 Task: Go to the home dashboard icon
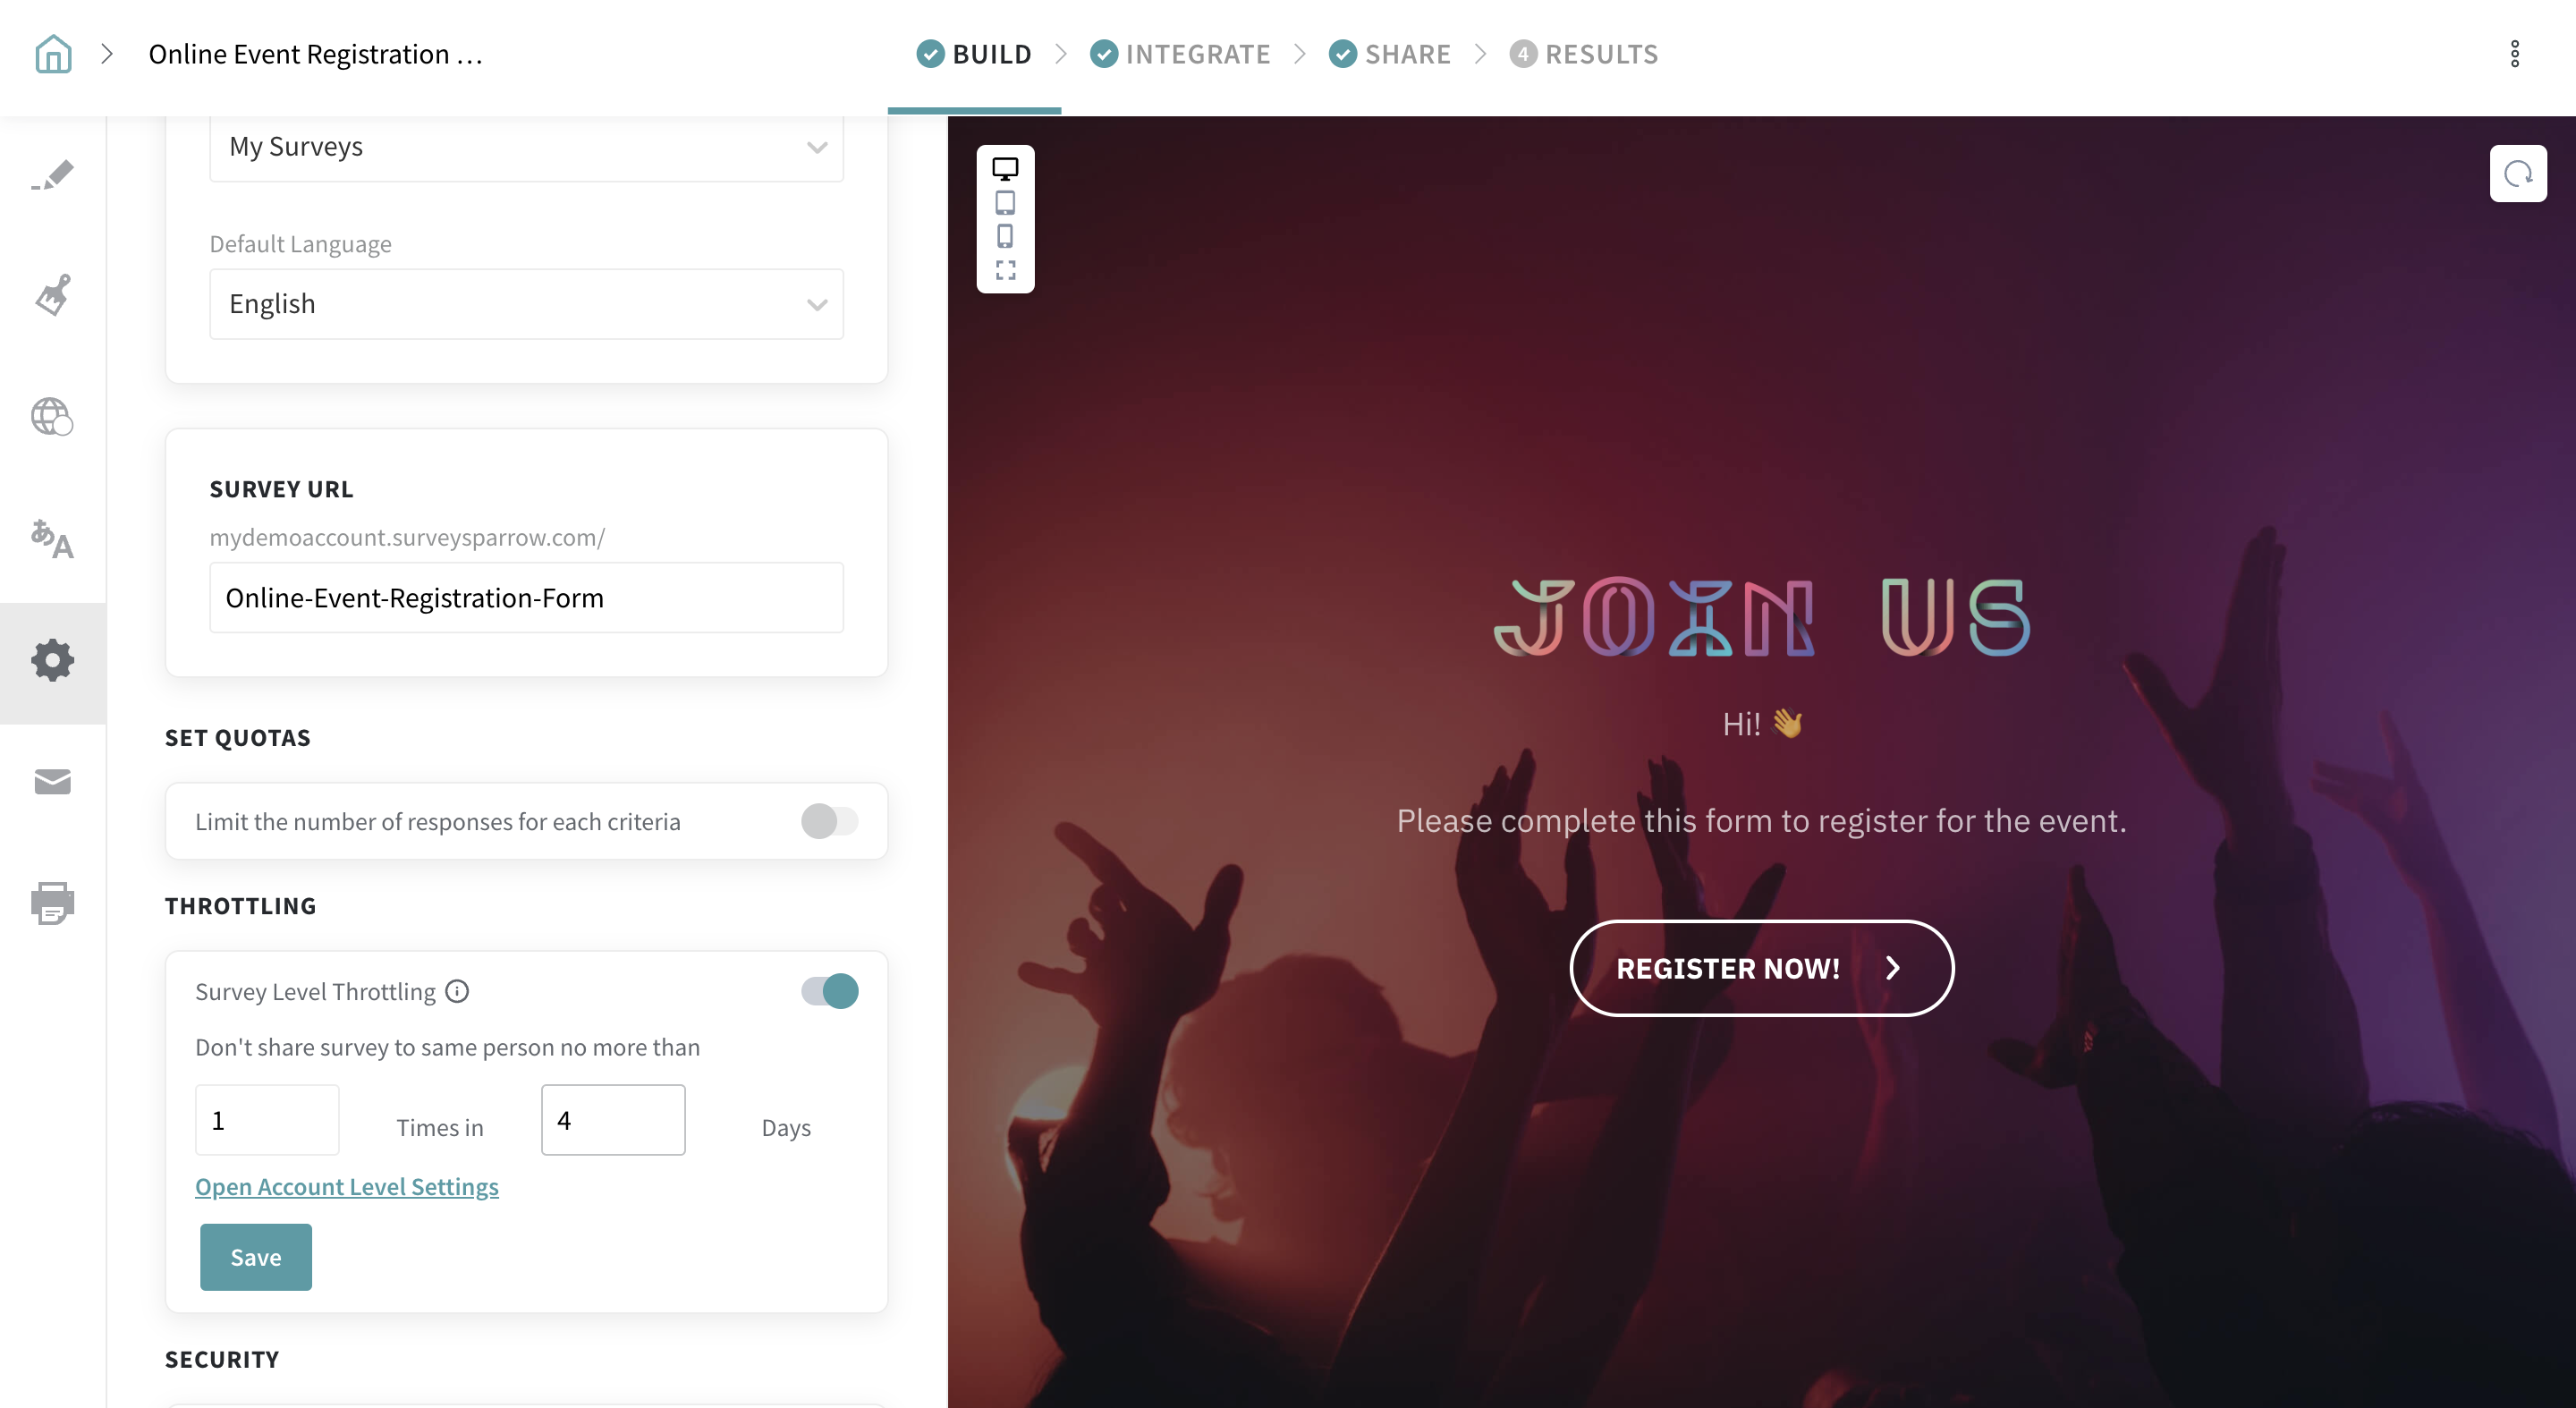tap(53, 54)
